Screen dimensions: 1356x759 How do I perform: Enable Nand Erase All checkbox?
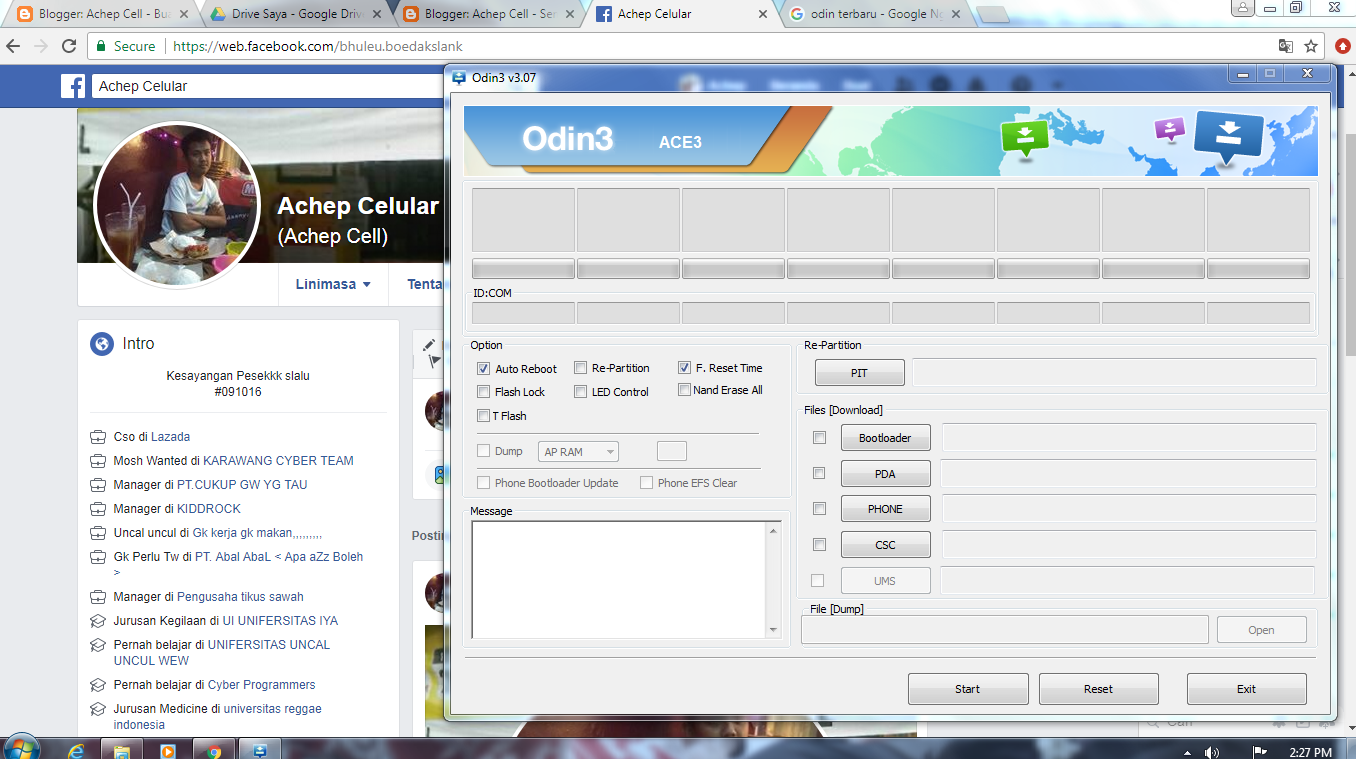pyautogui.click(x=685, y=390)
